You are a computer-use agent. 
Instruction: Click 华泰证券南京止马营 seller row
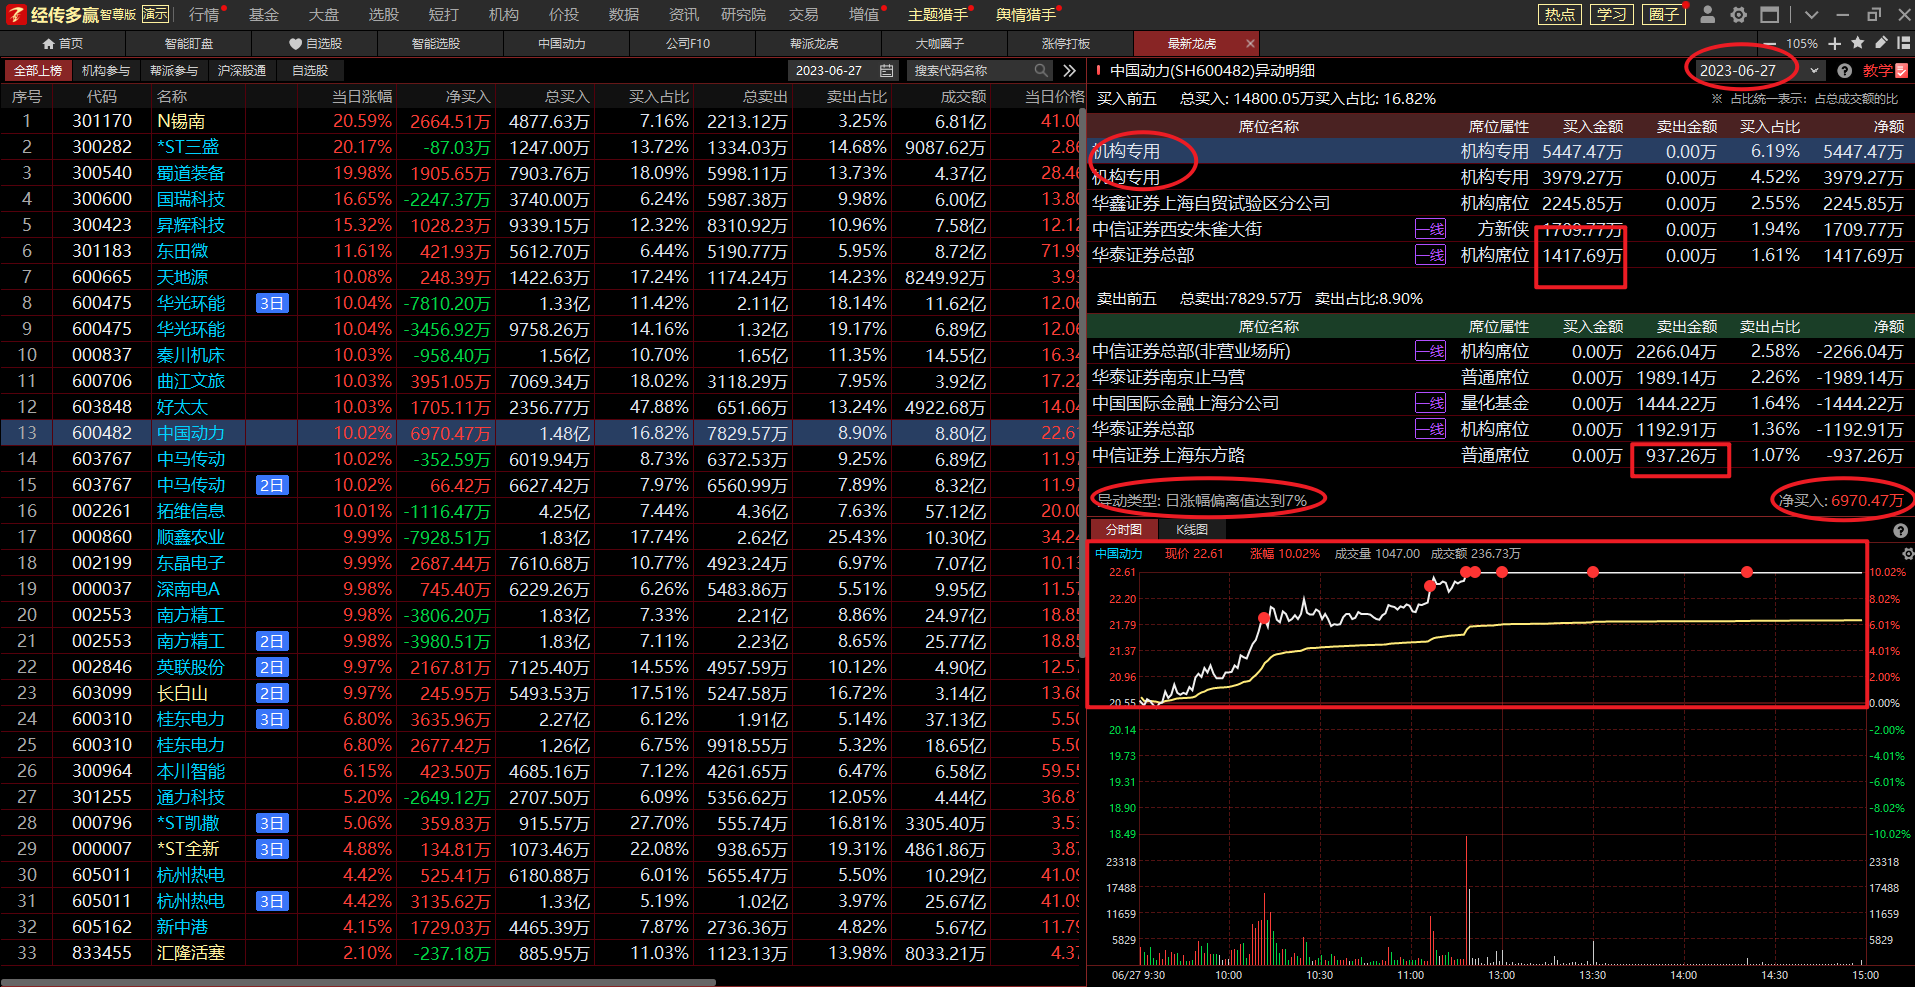(x=1500, y=377)
